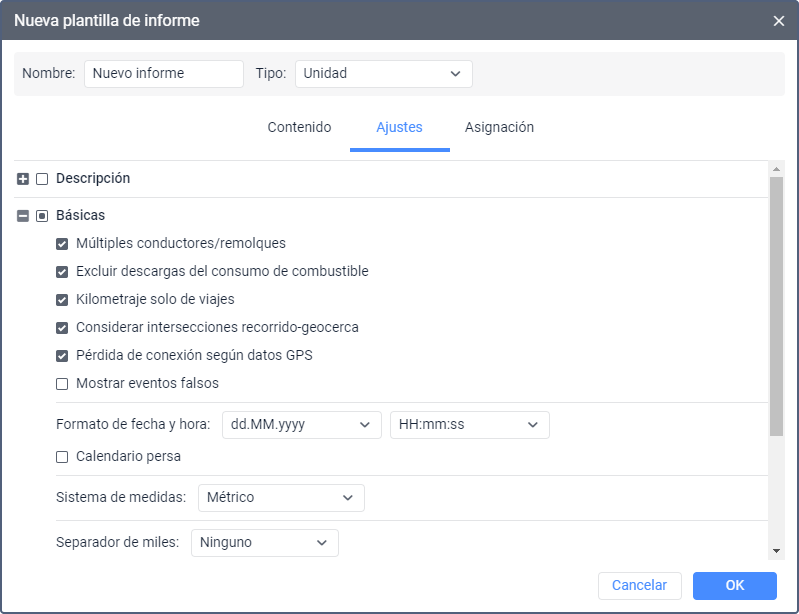The height and width of the screenshot is (614, 799).
Task: Enable Mostrar eventos falsos
Action: 62,384
